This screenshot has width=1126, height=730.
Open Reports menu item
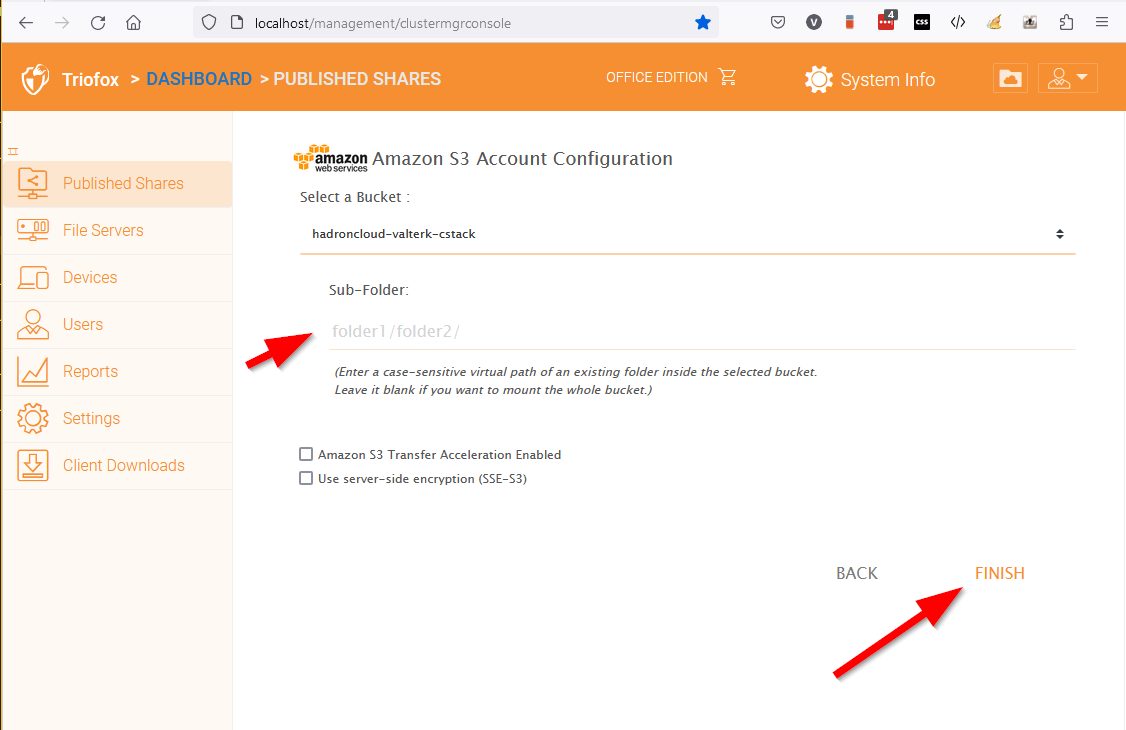point(117,372)
